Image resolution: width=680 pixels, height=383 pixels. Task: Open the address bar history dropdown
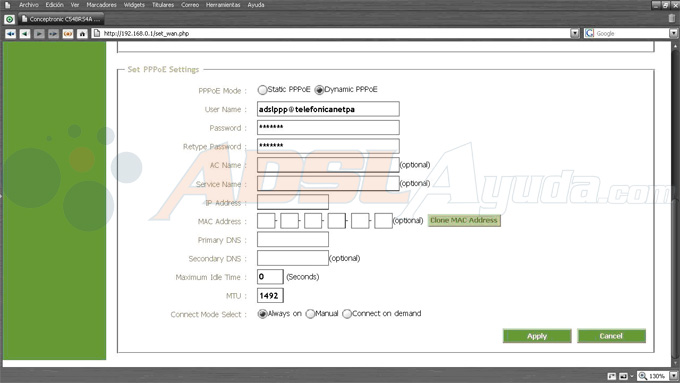point(575,33)
